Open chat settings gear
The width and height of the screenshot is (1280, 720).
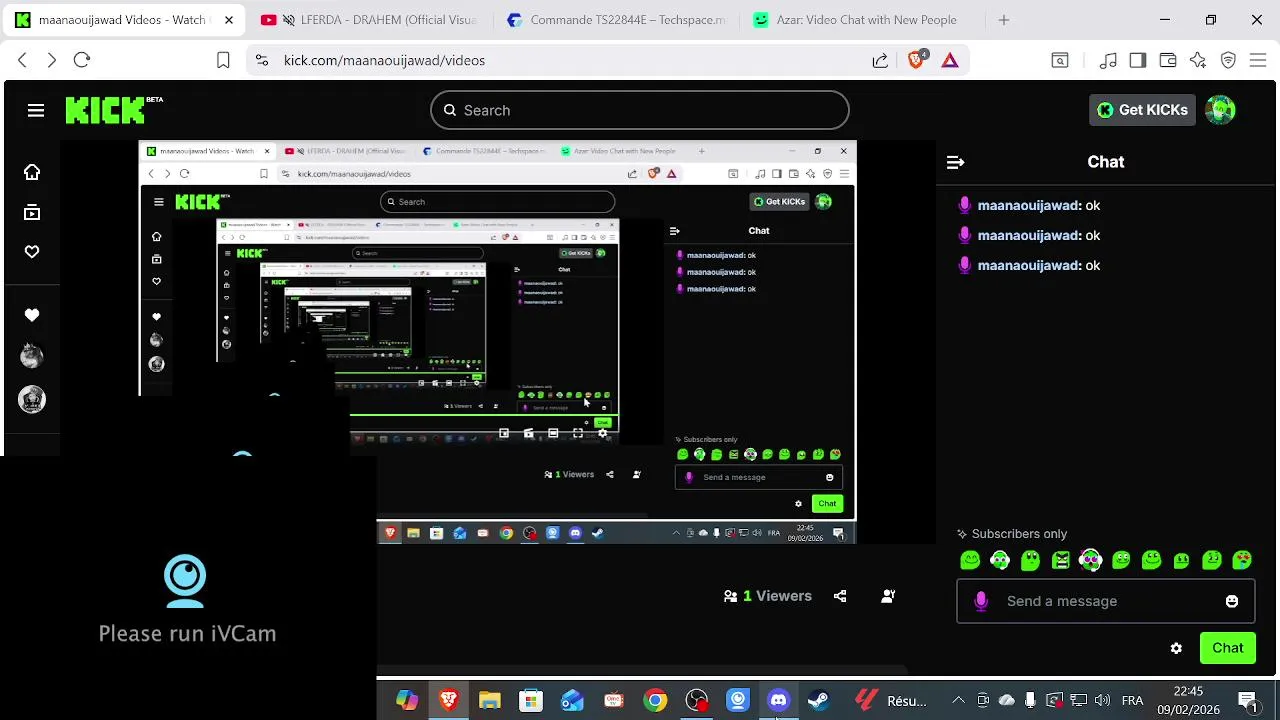(x=1176, y=648)
